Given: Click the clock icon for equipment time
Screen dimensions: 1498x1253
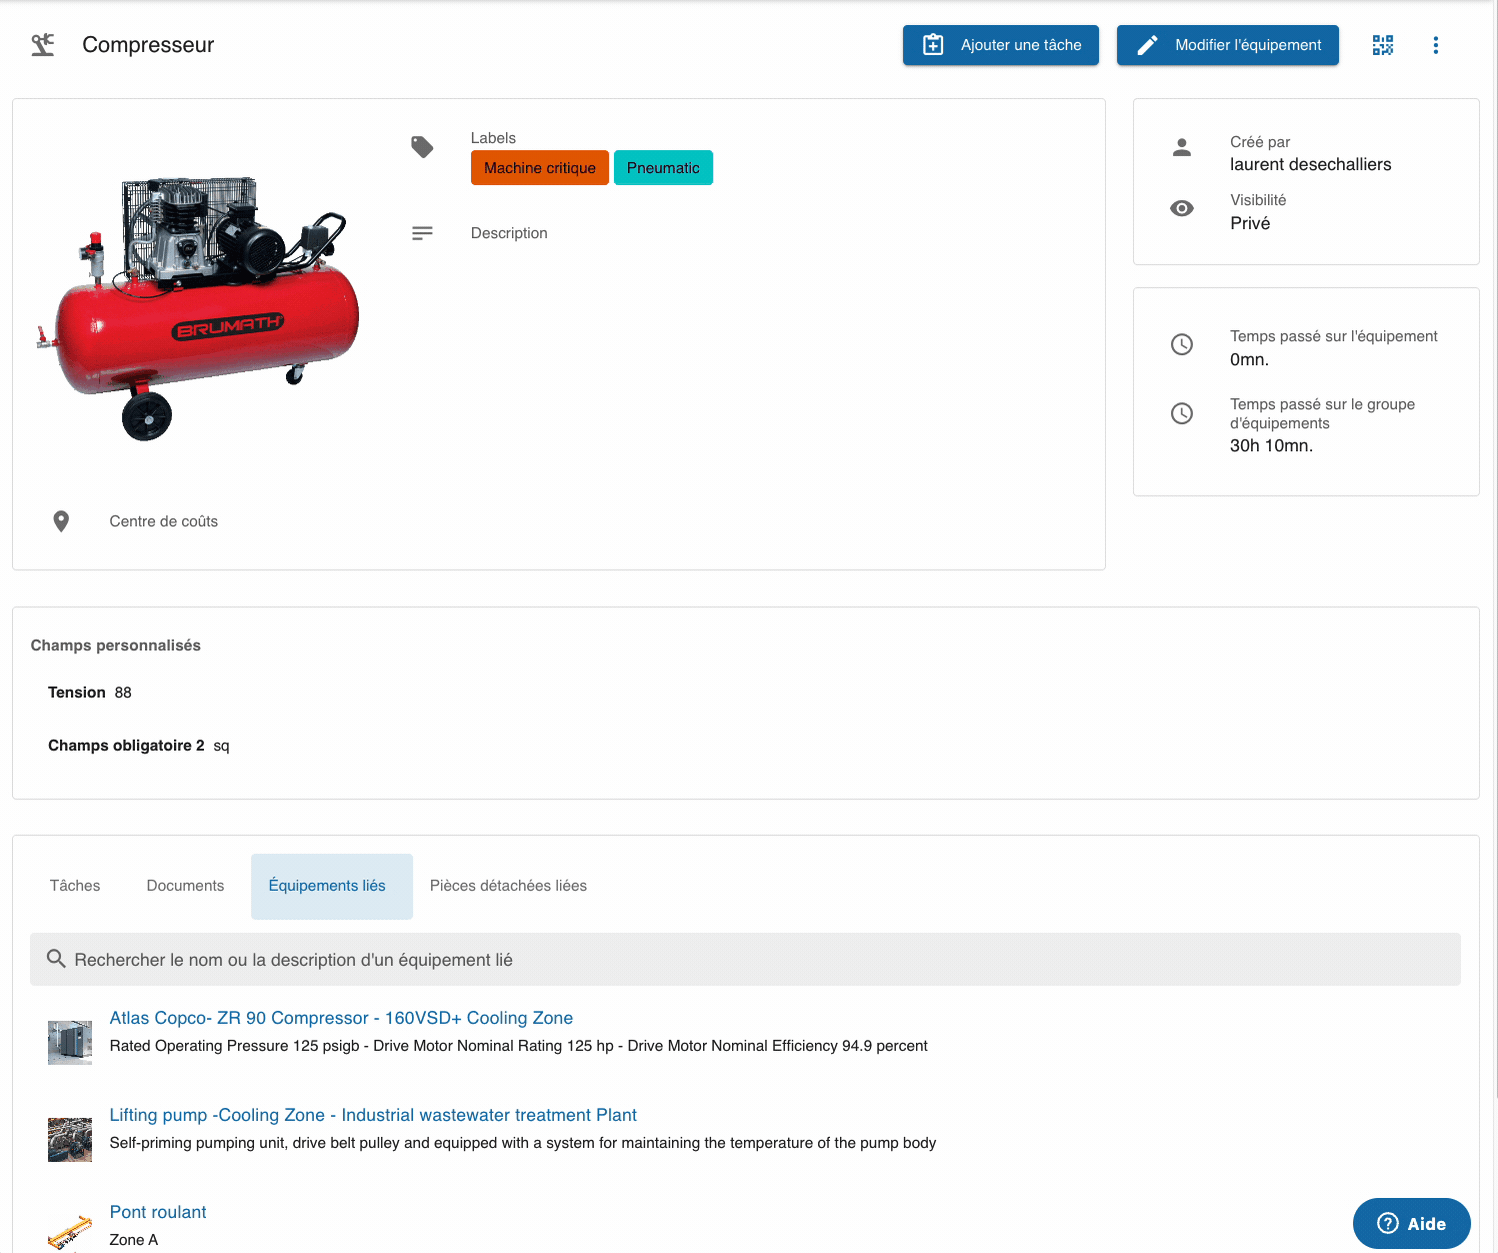Looking at the screenshot, I should click(x=1181, y=345).
